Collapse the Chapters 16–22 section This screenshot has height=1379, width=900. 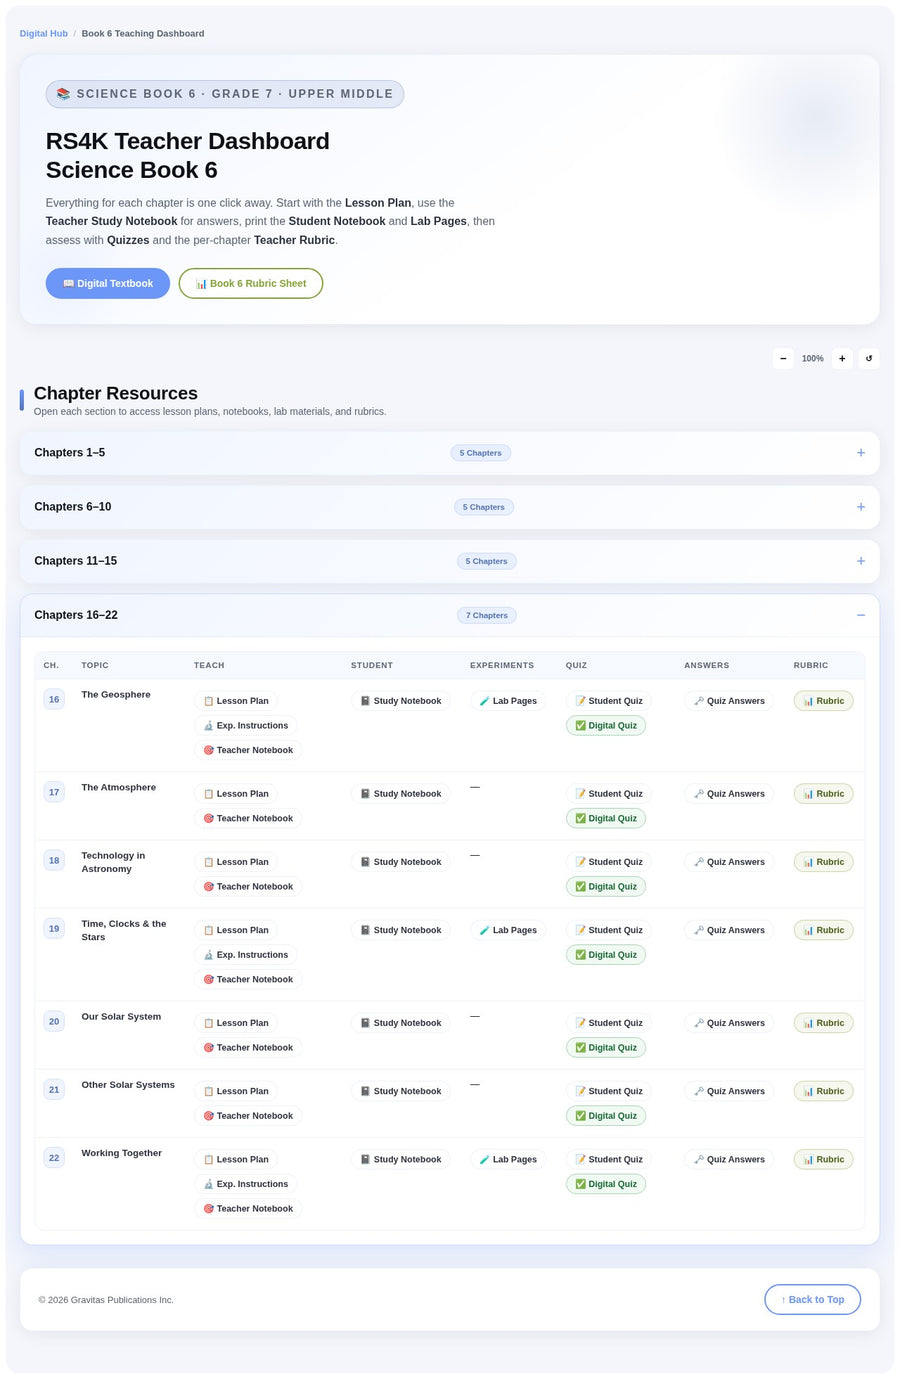pyautogui.click(x=449, y=615)
